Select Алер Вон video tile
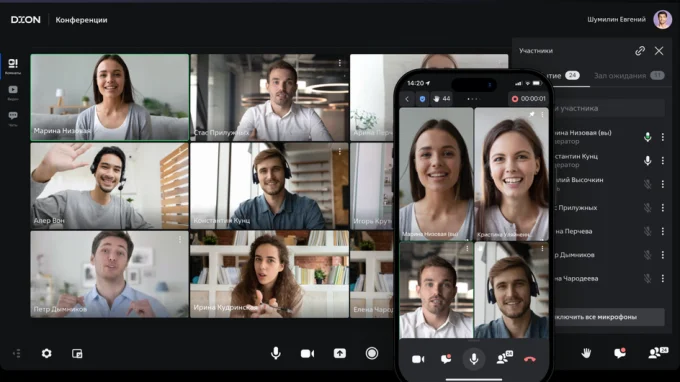 [110, 186]
